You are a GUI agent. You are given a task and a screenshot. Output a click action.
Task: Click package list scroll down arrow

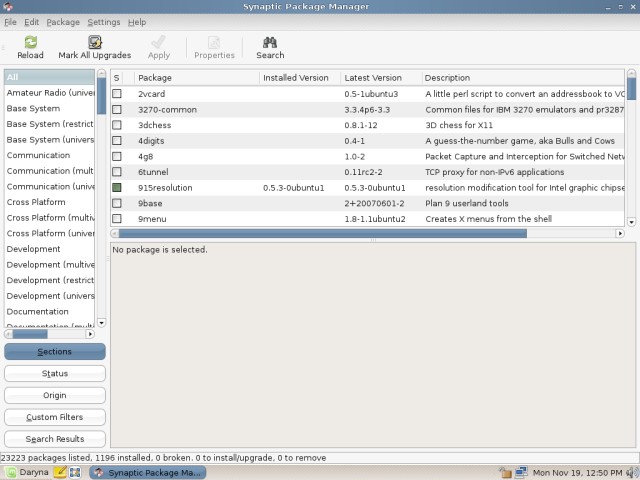coord(631,222)
